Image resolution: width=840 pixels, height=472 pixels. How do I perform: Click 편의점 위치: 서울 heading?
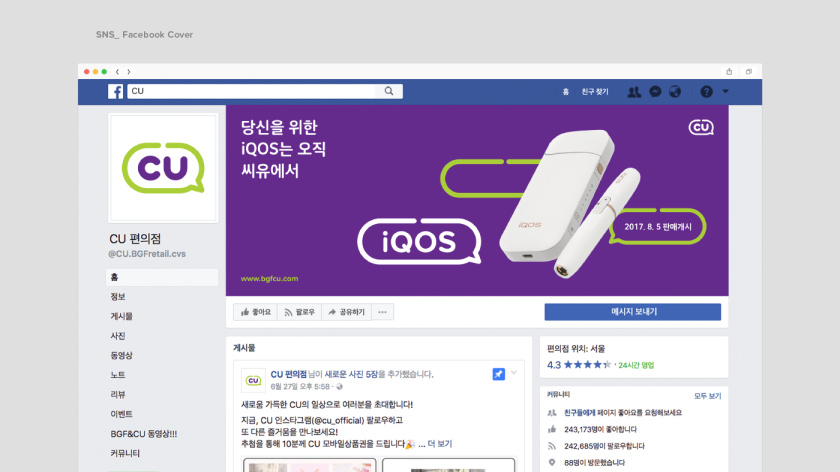click(x=576, y=348)
